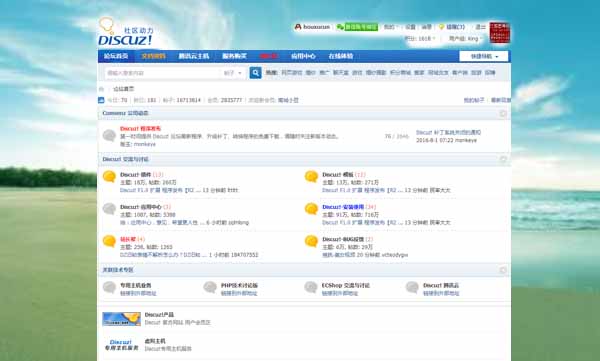Collapse the Discuz! 交流与讨论 section toggle

(503, 159)
